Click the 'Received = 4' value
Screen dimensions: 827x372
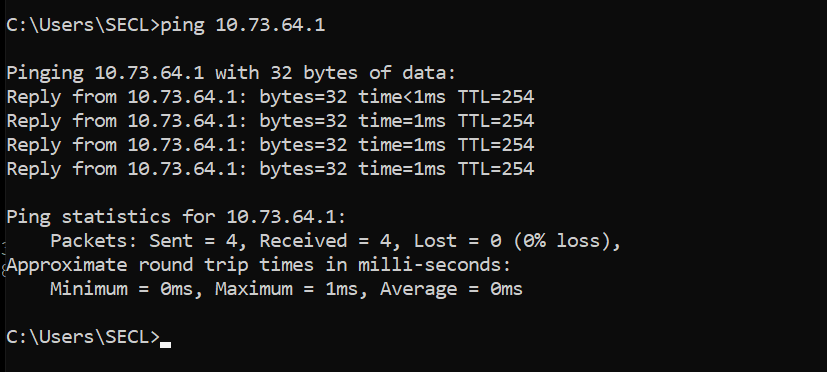point(326,241)
